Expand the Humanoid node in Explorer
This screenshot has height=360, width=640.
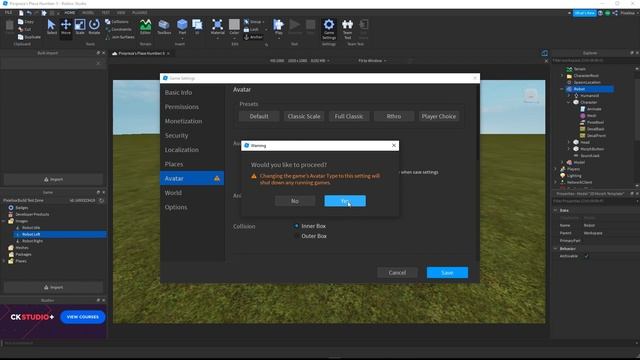click(x=569, y=96)
